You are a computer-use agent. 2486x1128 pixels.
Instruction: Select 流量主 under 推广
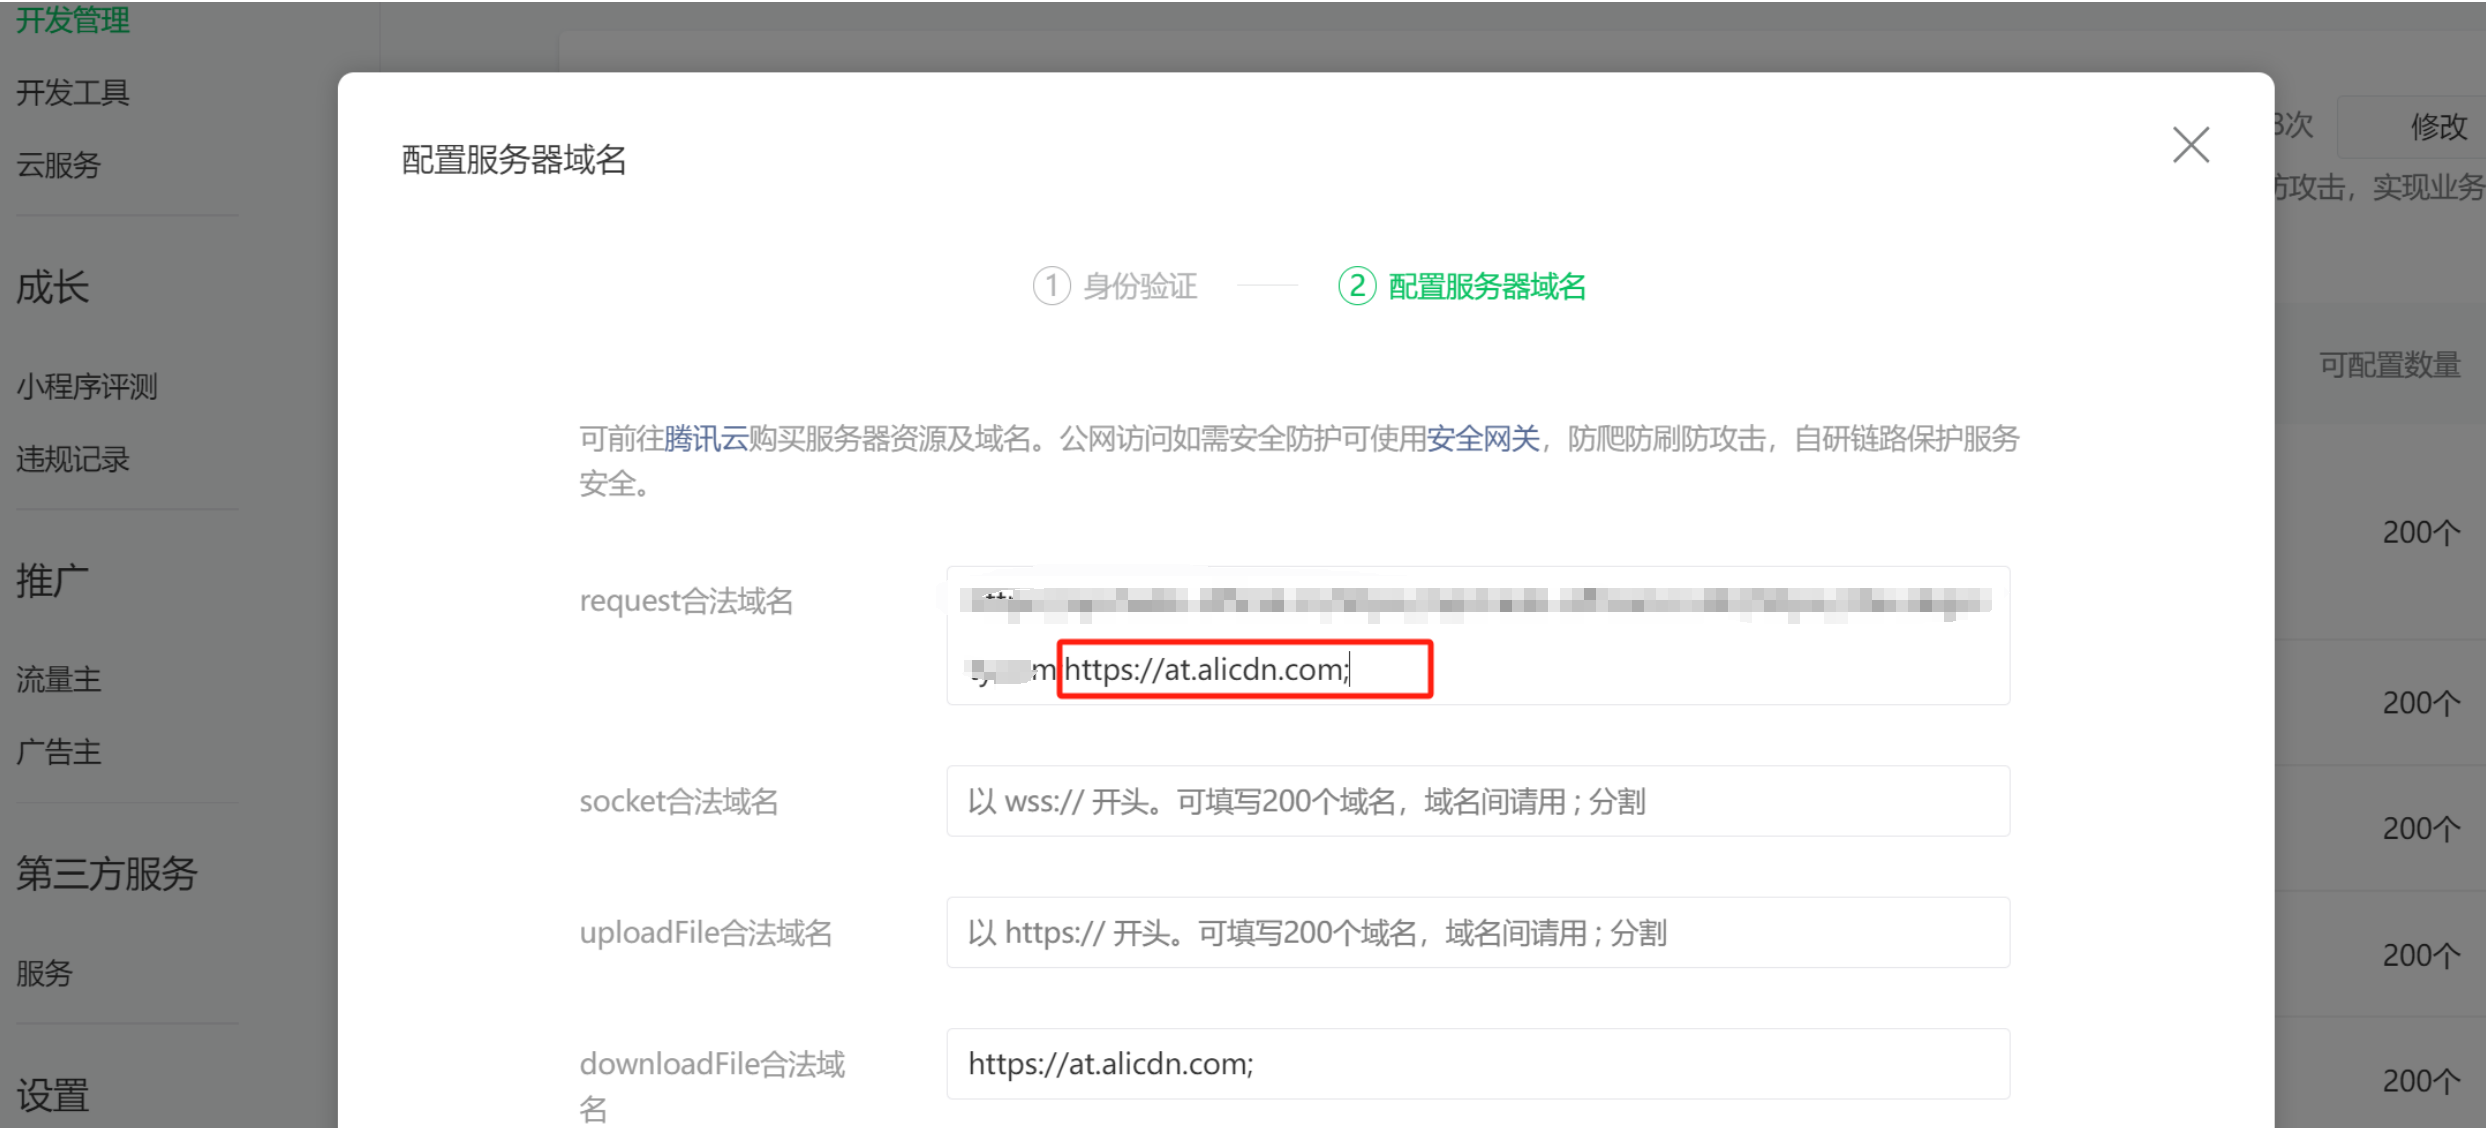[x=58, y=680]
